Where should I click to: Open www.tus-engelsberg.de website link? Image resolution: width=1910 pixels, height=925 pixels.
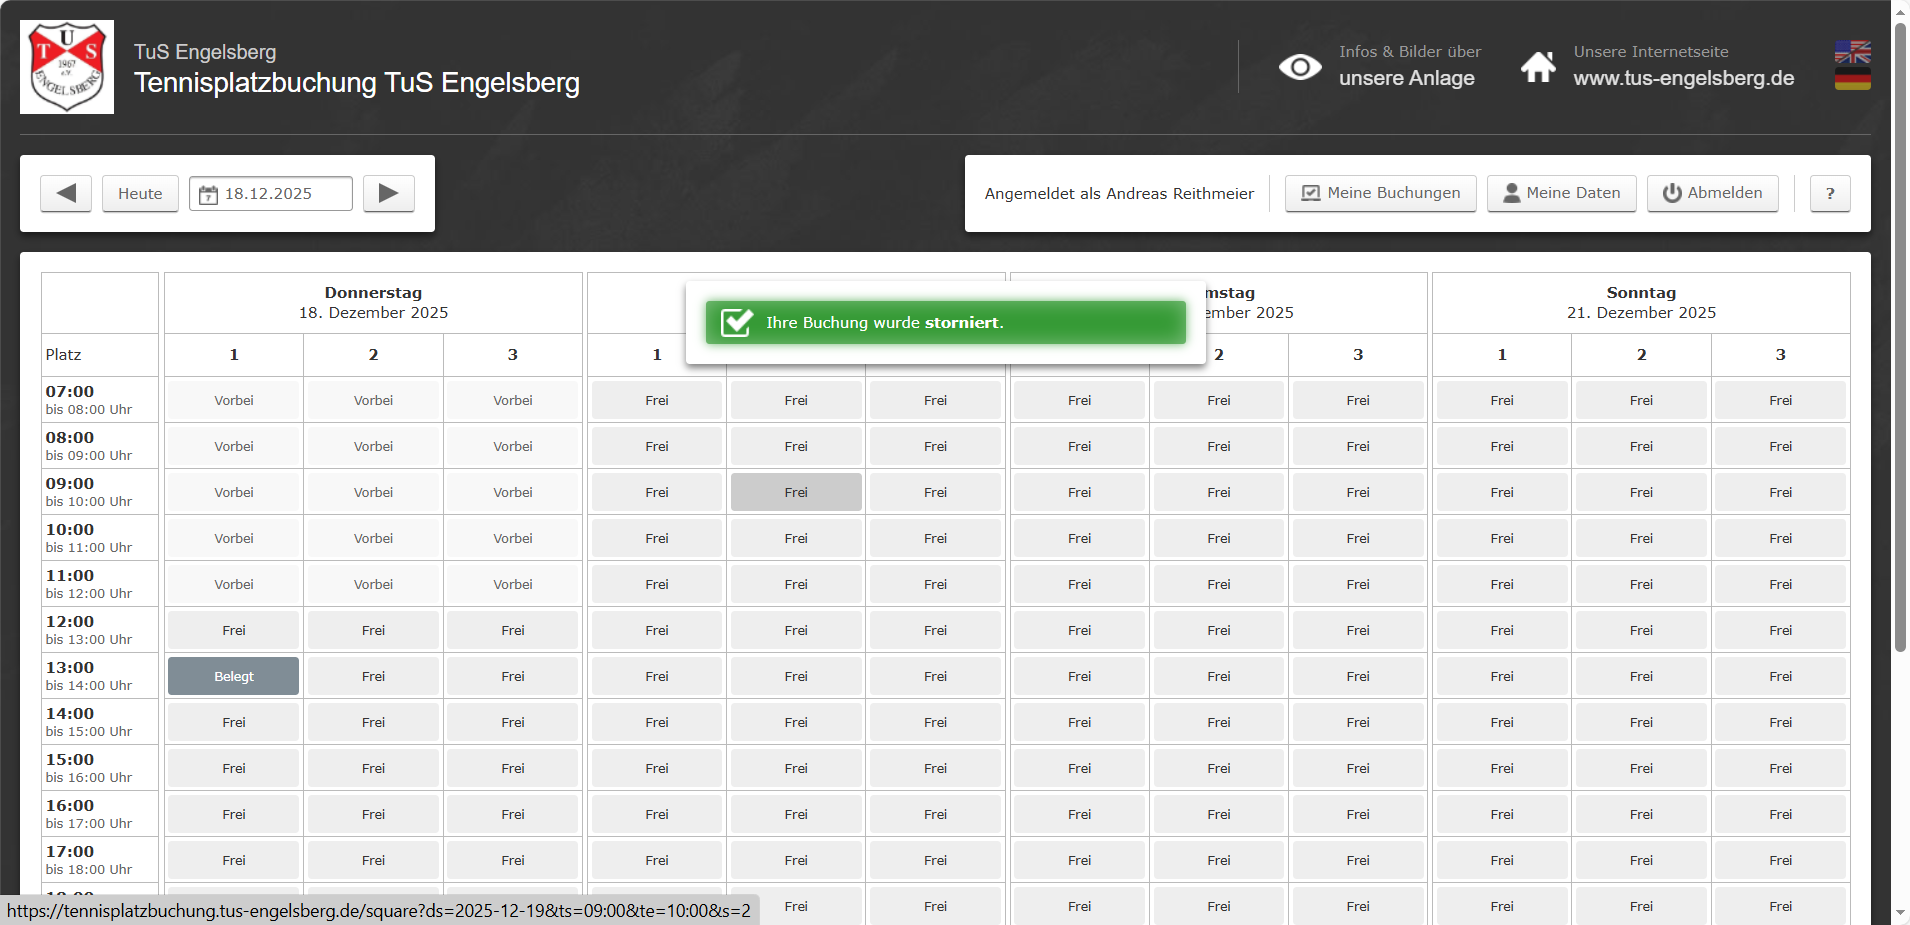(x=1683, y=78)
